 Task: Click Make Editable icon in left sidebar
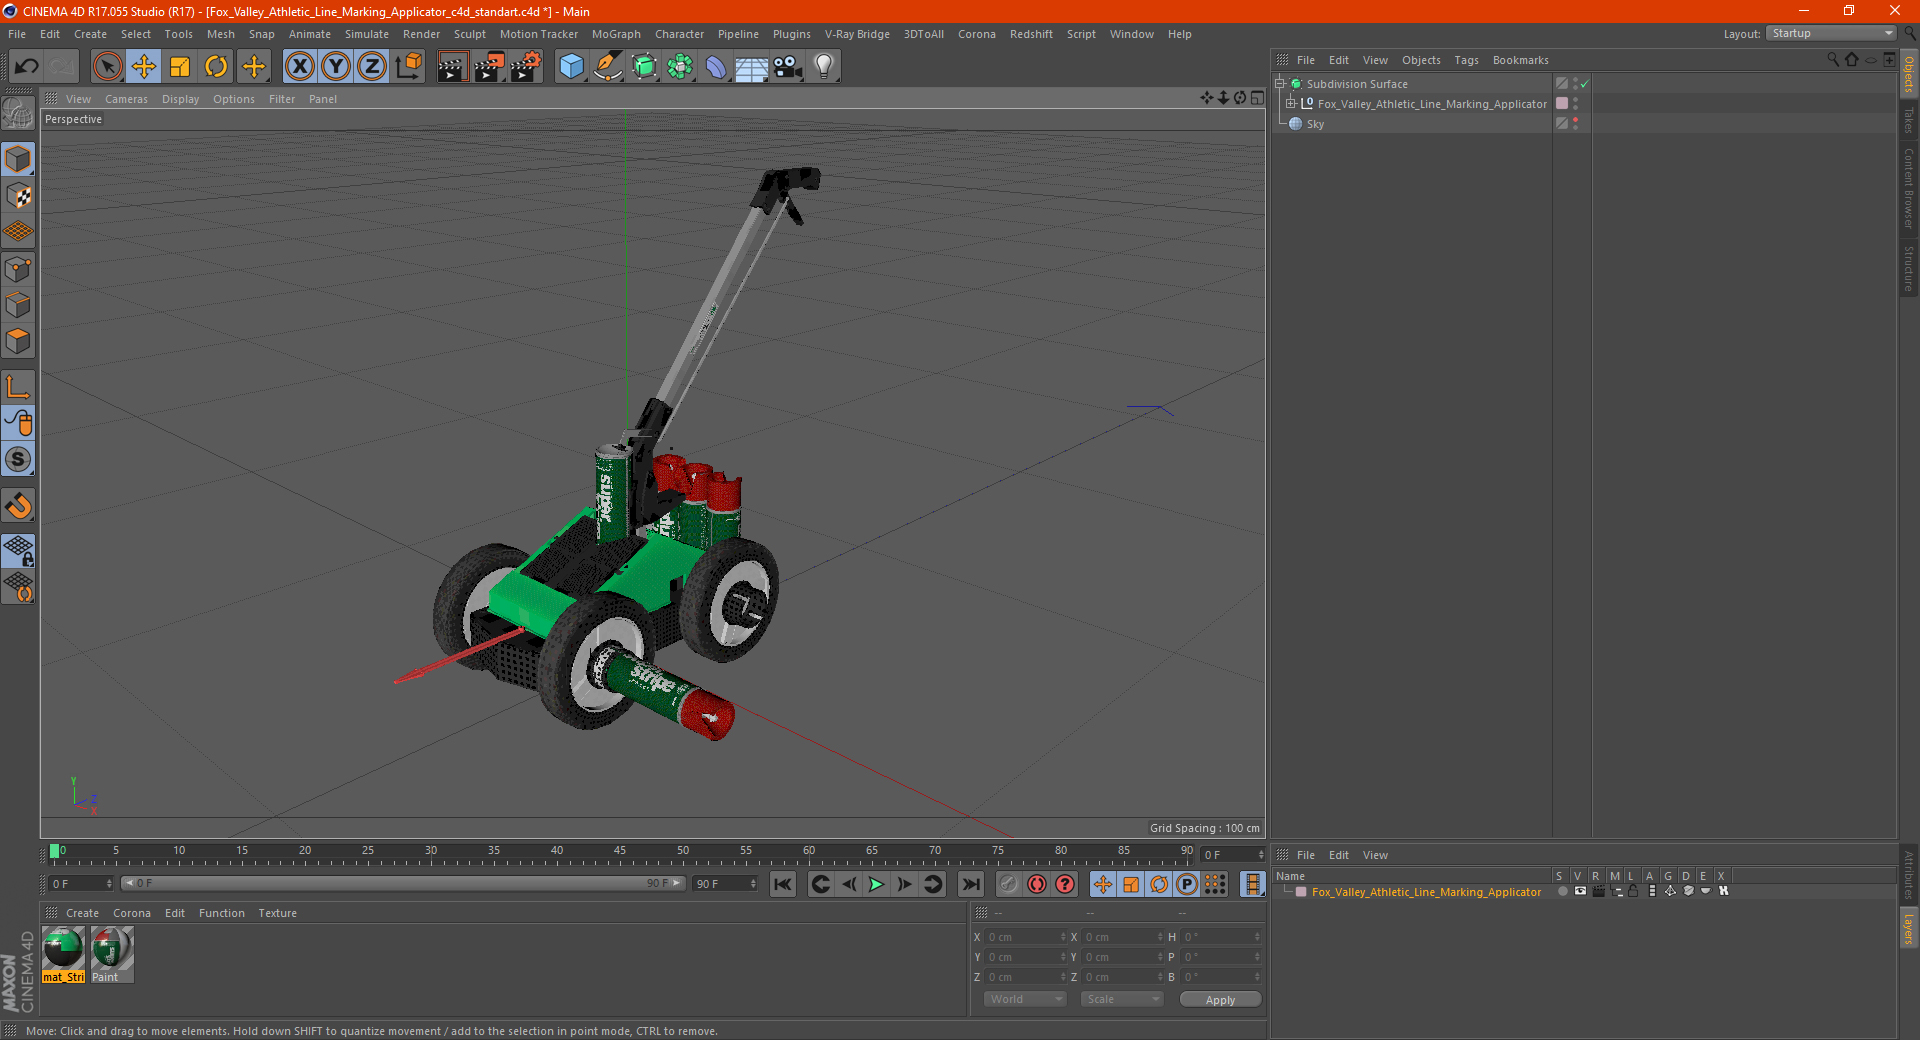(x=18, y=114)
